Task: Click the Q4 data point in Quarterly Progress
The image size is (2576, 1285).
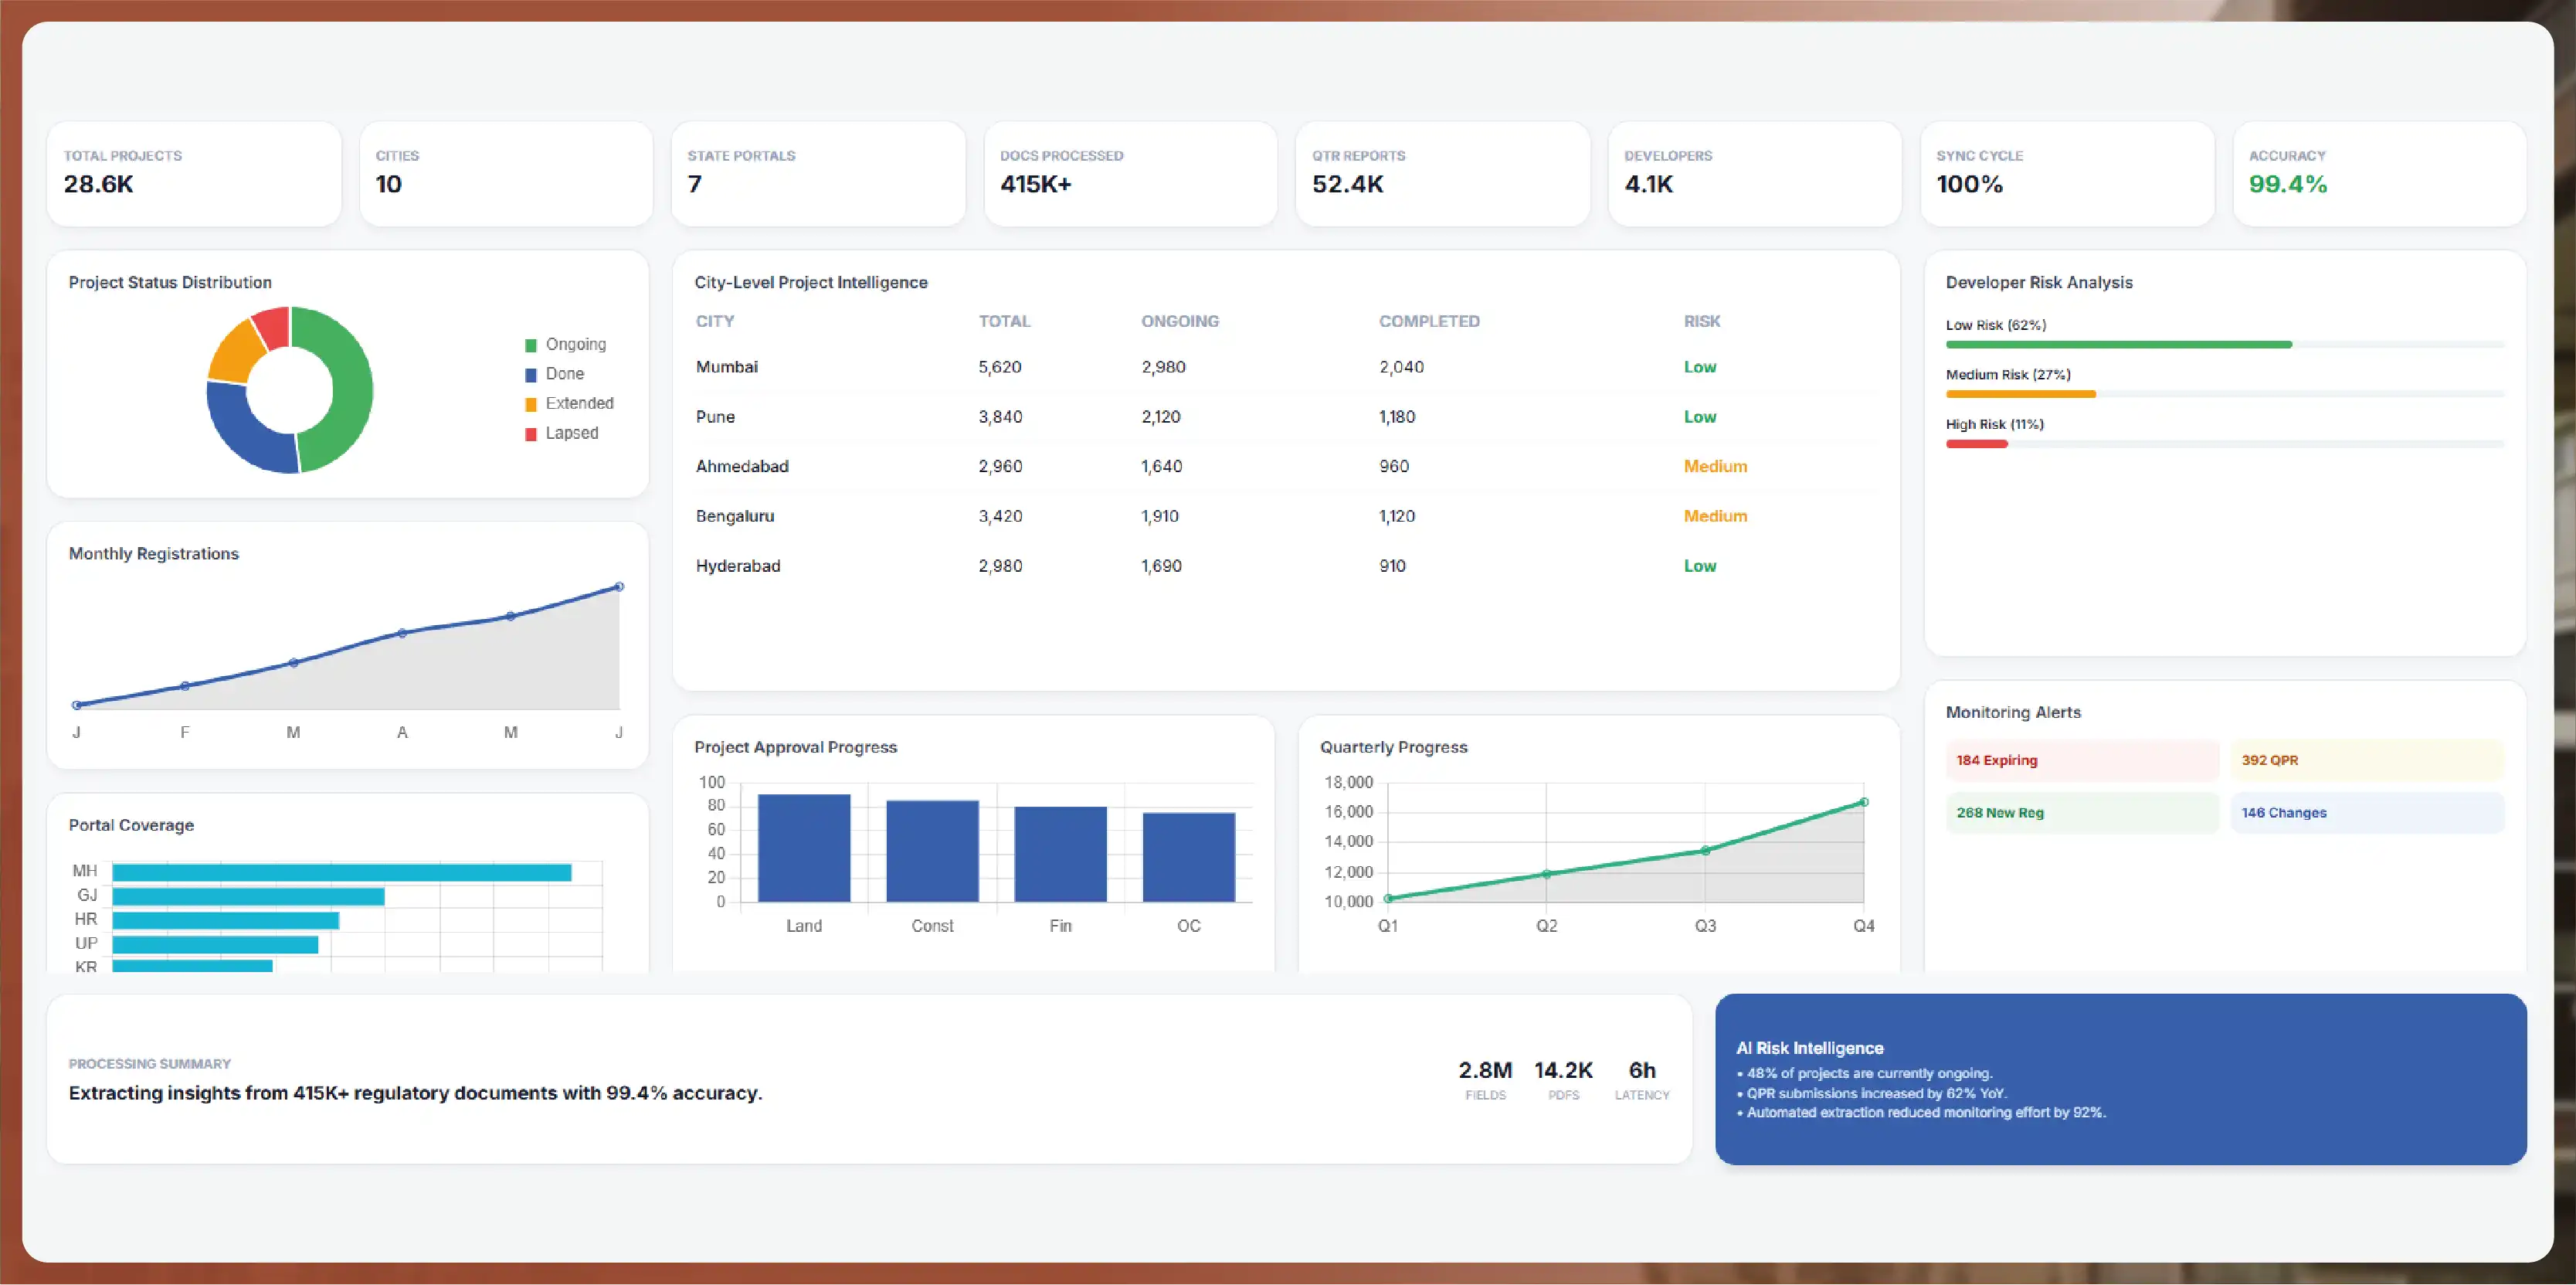Action: point(1864,802)
